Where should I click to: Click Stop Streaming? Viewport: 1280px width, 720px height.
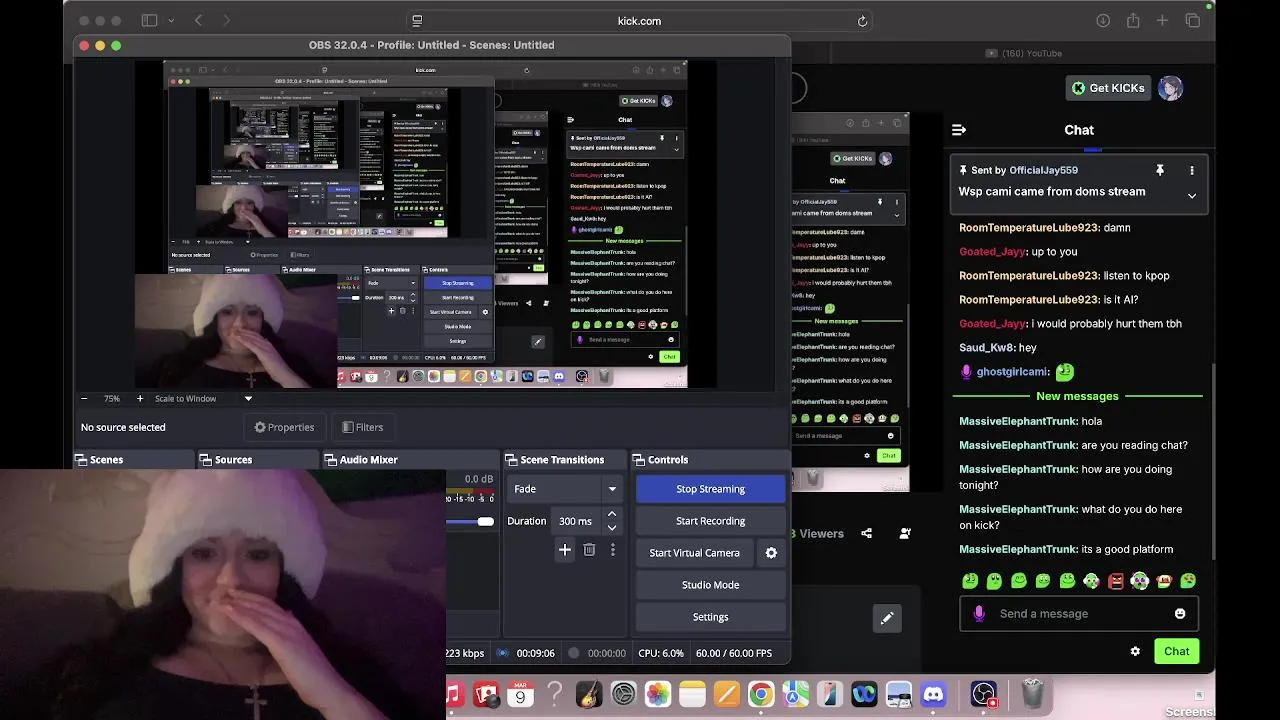[x=710, y=489]
